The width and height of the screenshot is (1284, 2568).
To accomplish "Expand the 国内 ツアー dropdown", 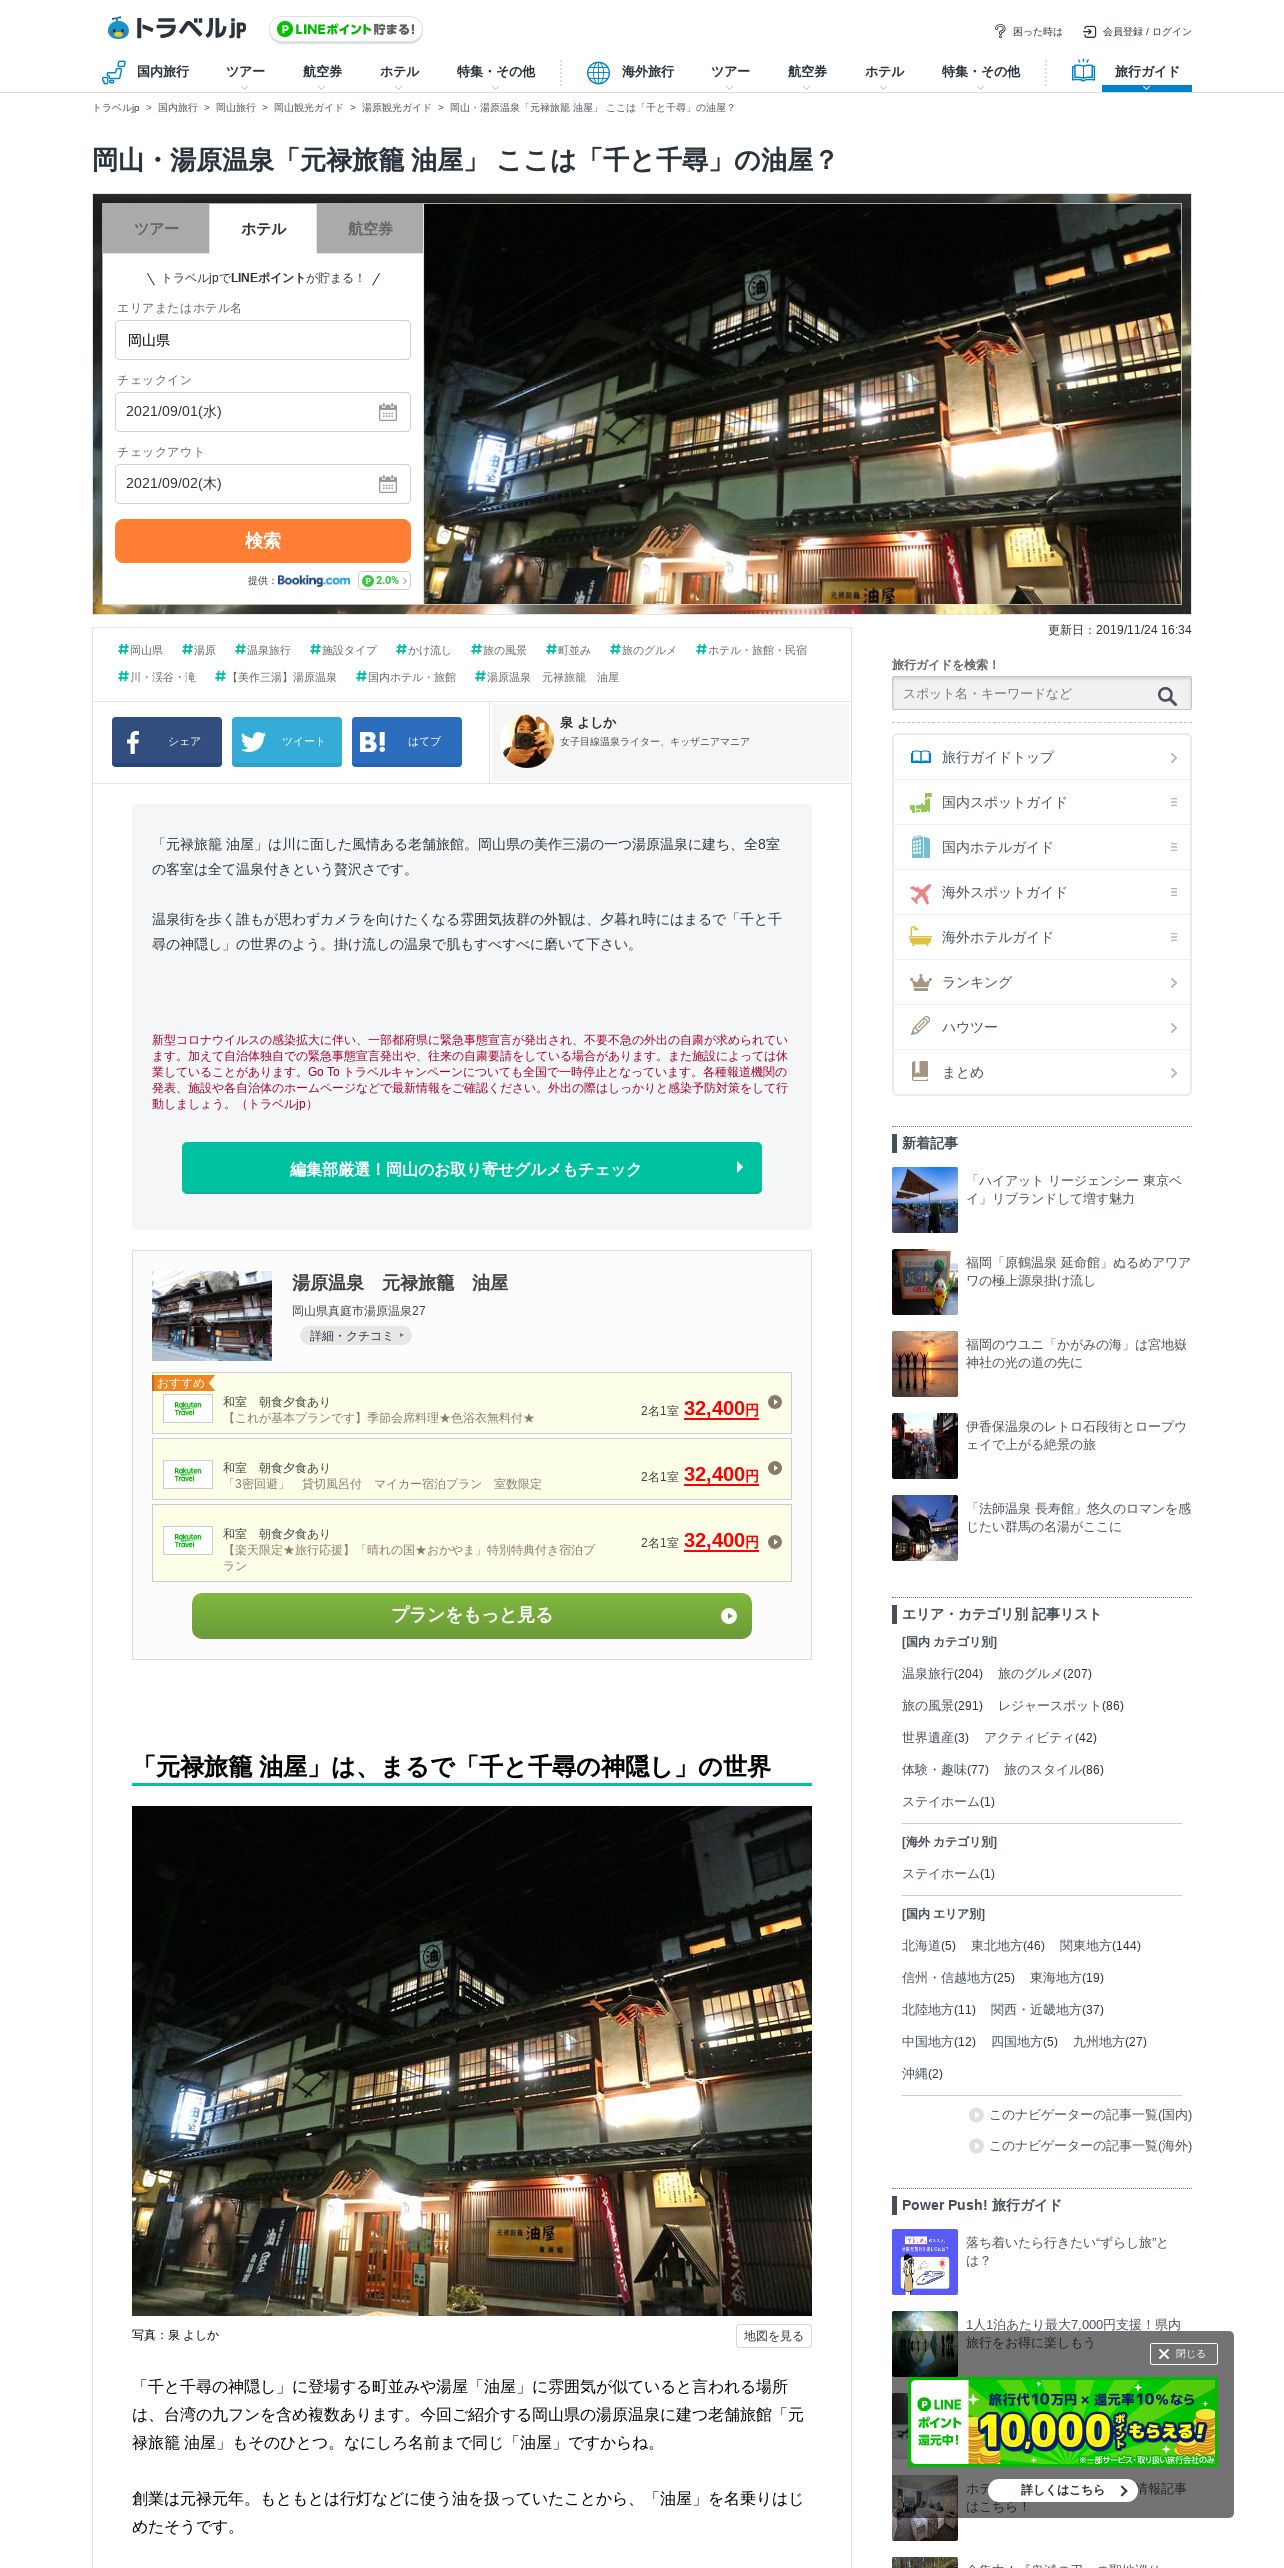I will coord(245,74).
